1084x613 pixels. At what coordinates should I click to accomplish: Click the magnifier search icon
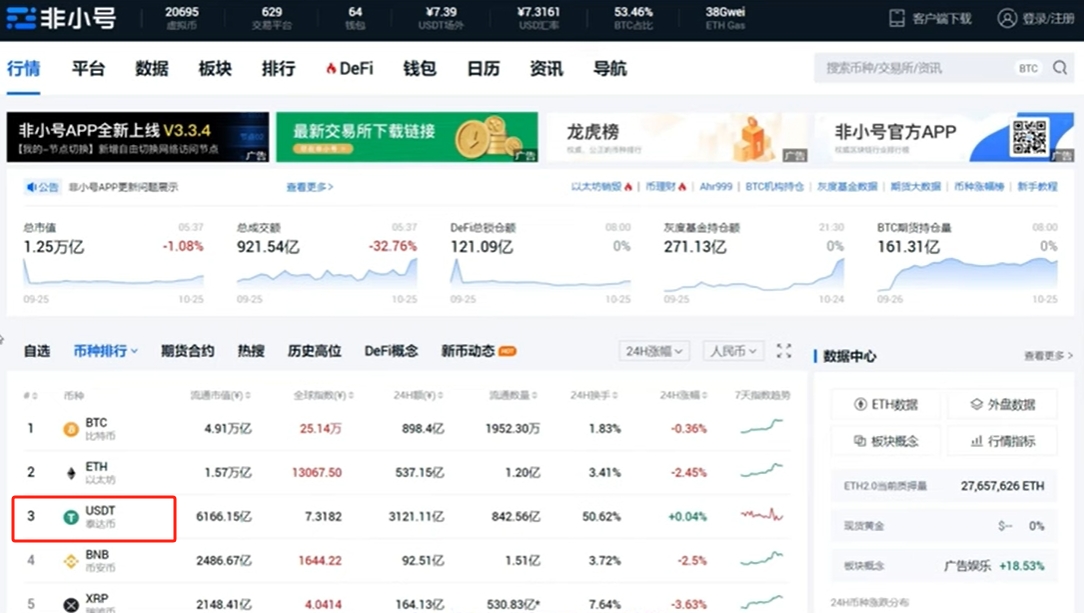click(1060, 68)
